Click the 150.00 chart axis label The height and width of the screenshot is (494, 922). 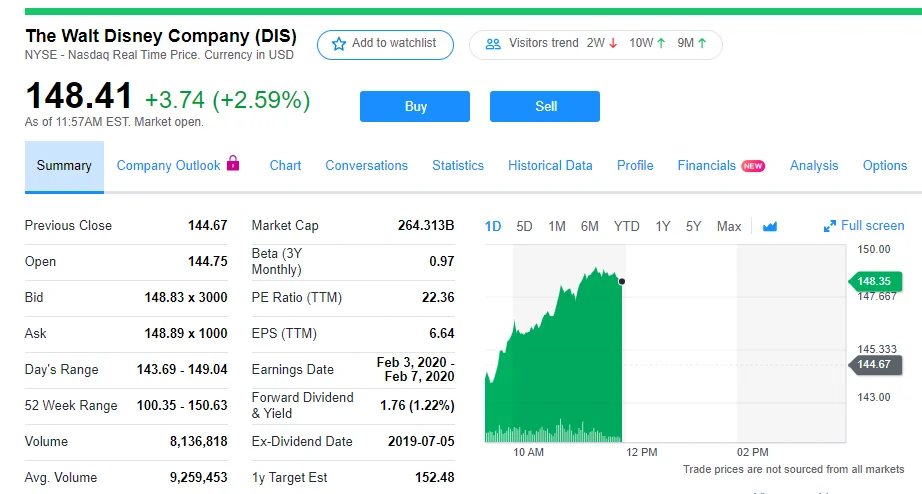[x=874, y=249]
